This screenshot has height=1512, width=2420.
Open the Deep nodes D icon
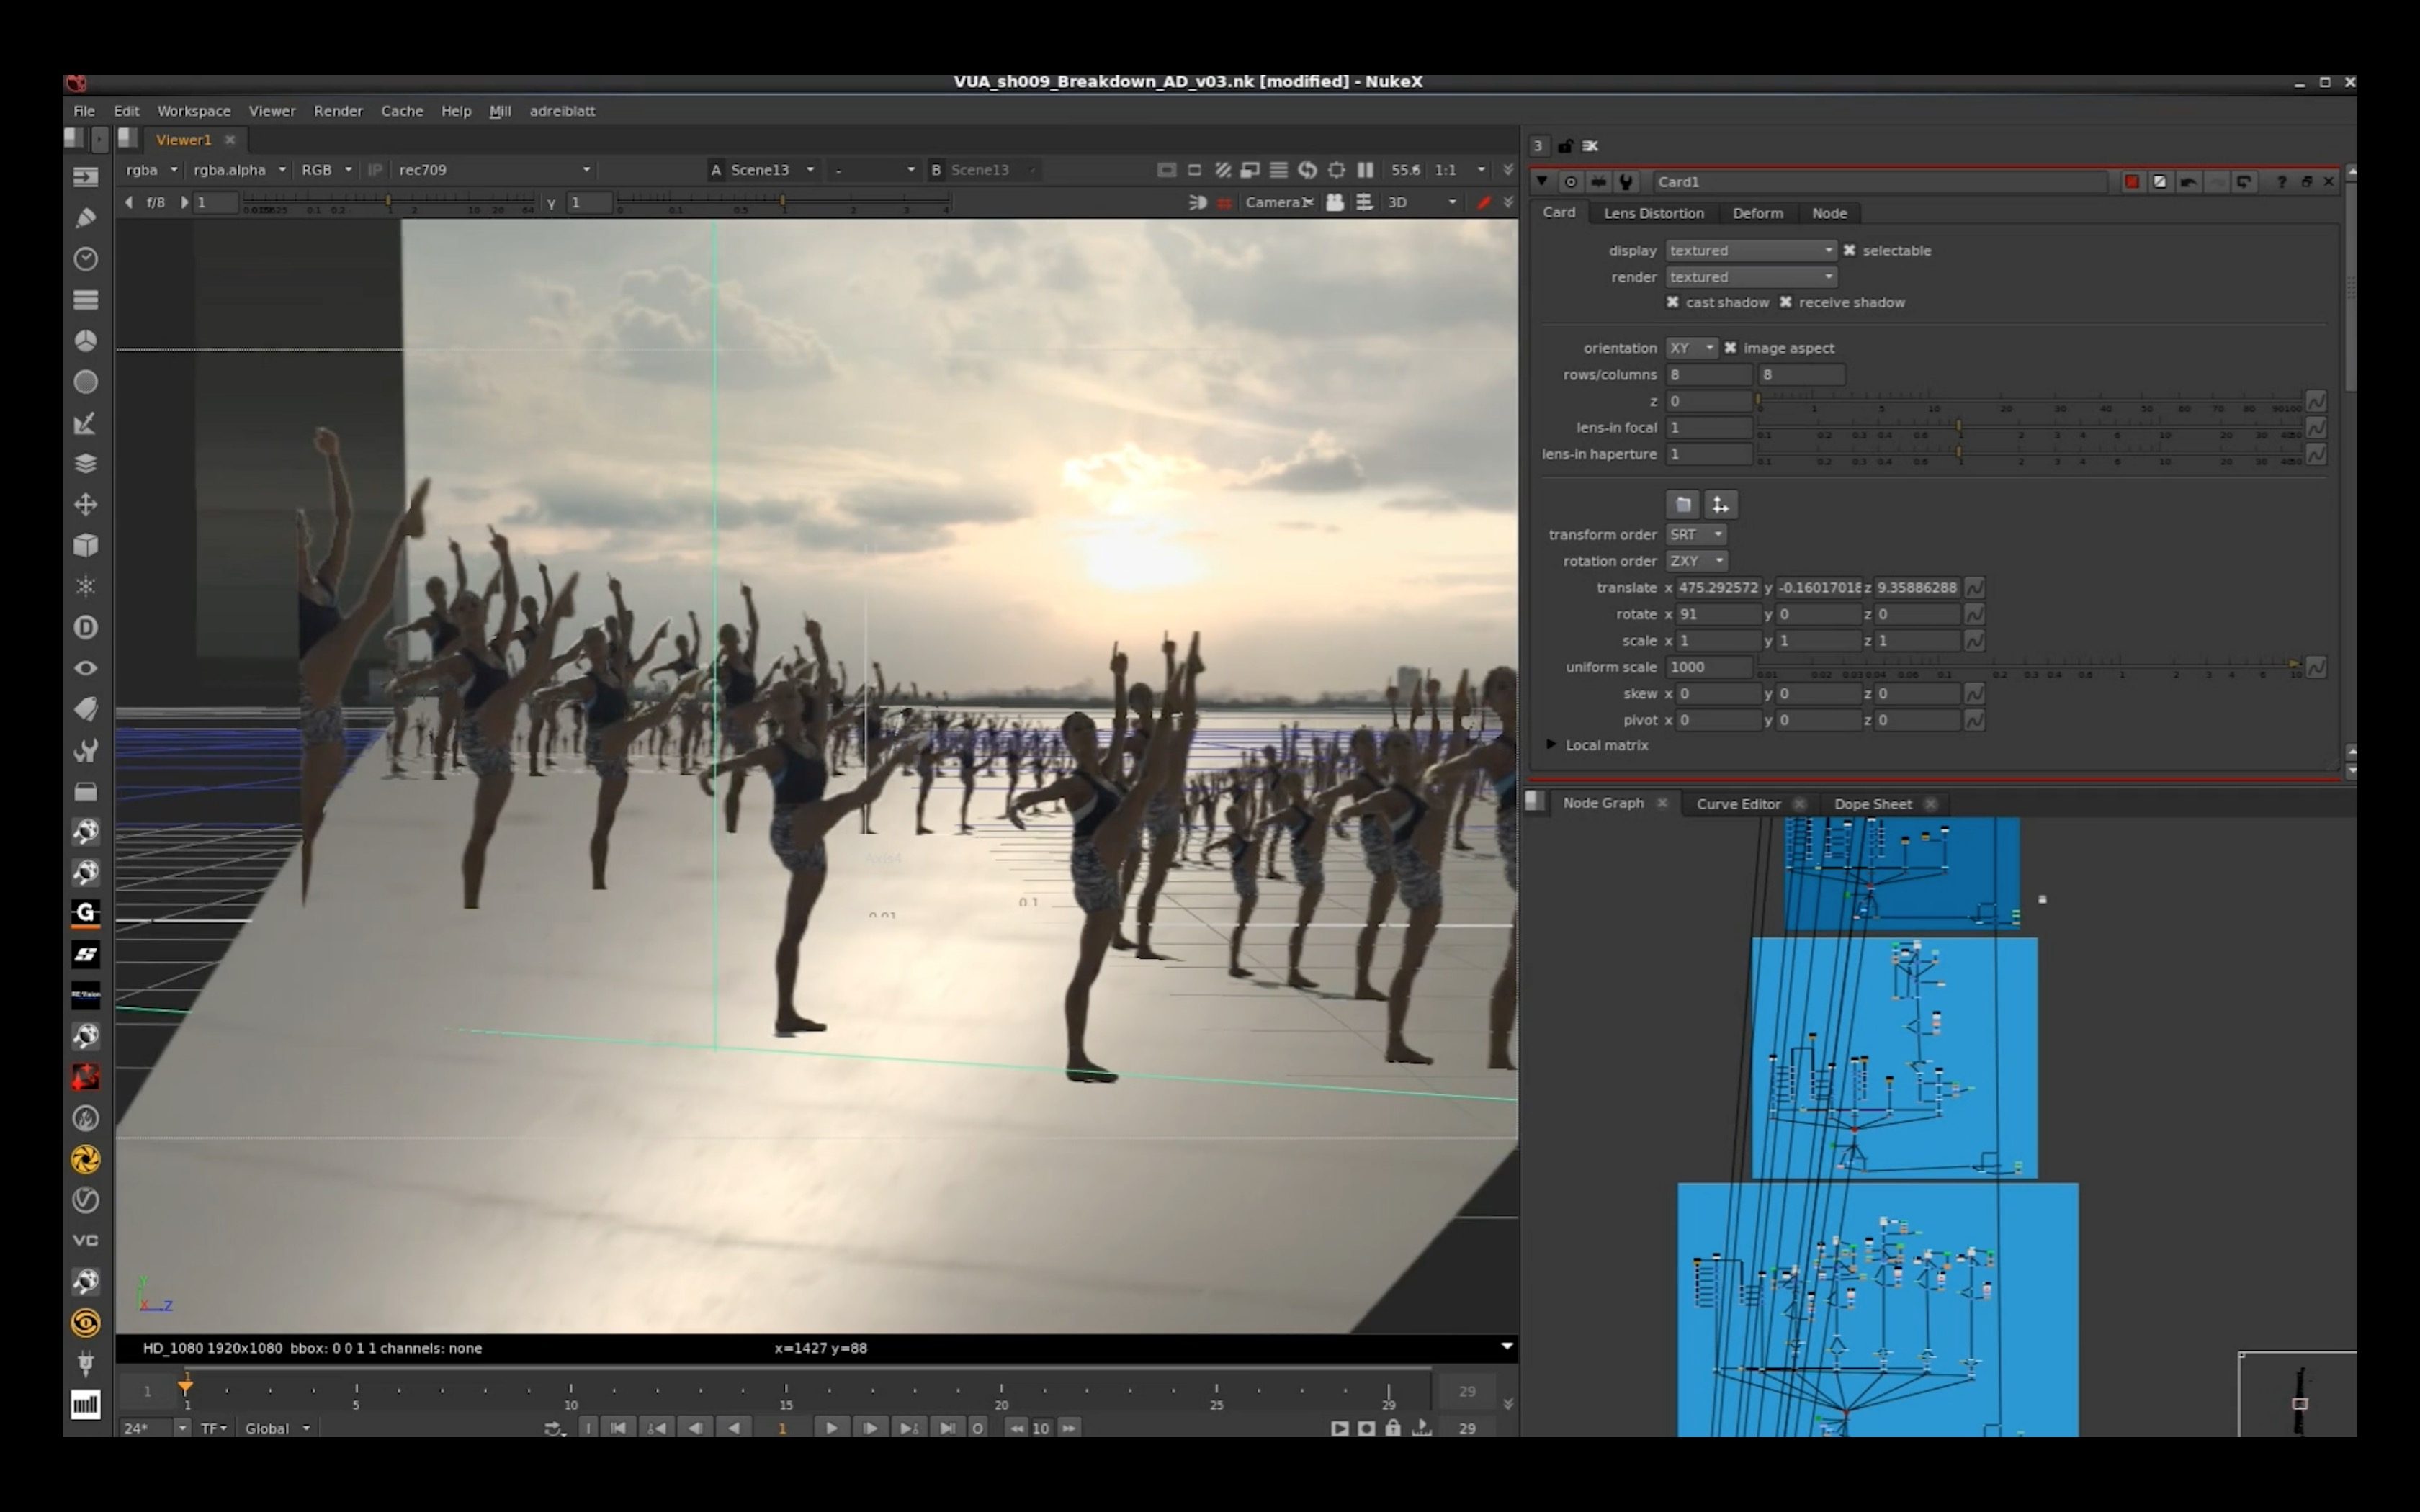[x=86, y=628]
